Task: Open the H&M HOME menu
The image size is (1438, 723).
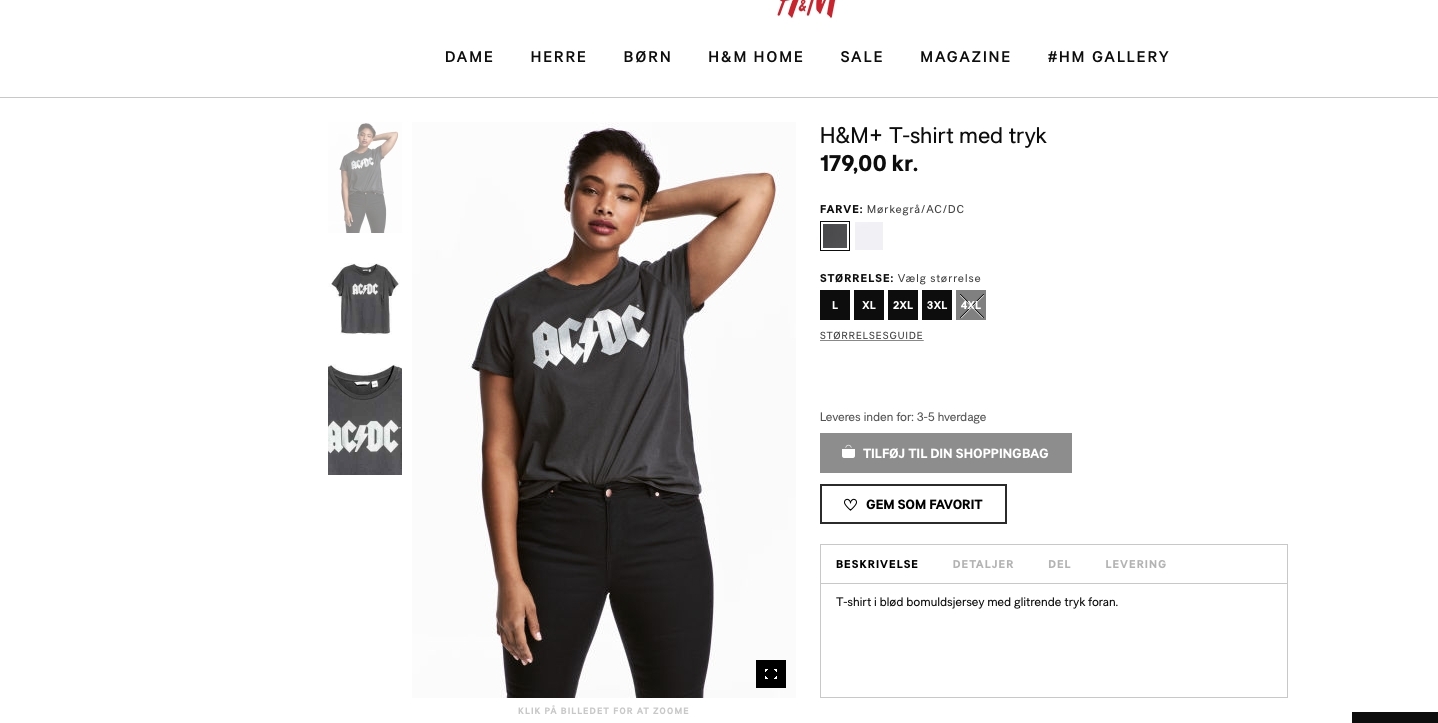Action: coord(756,57)
